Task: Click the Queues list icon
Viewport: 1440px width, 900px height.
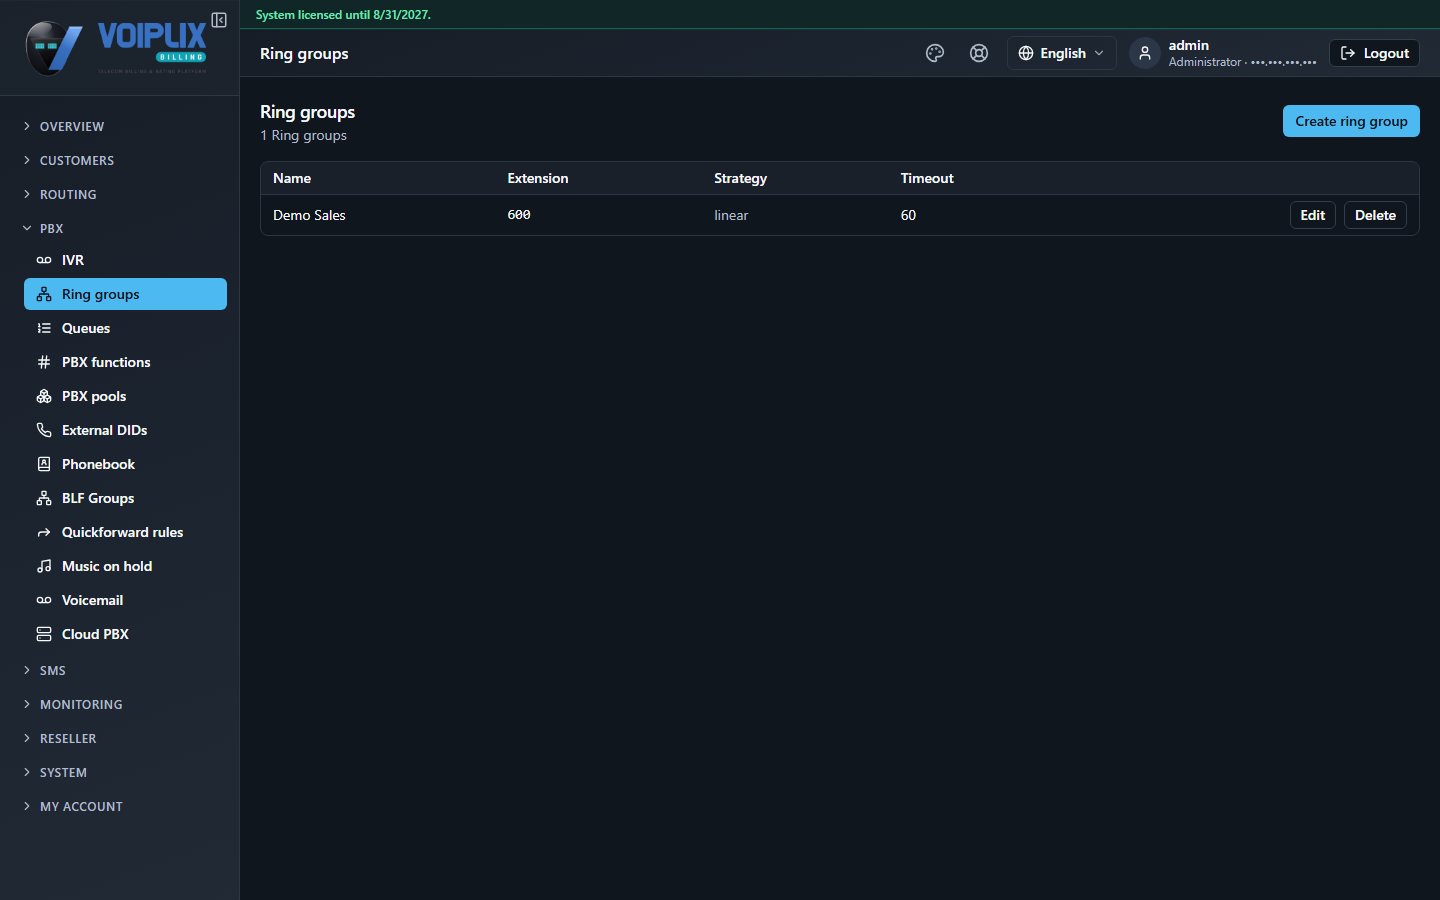Action: point(44,328)
